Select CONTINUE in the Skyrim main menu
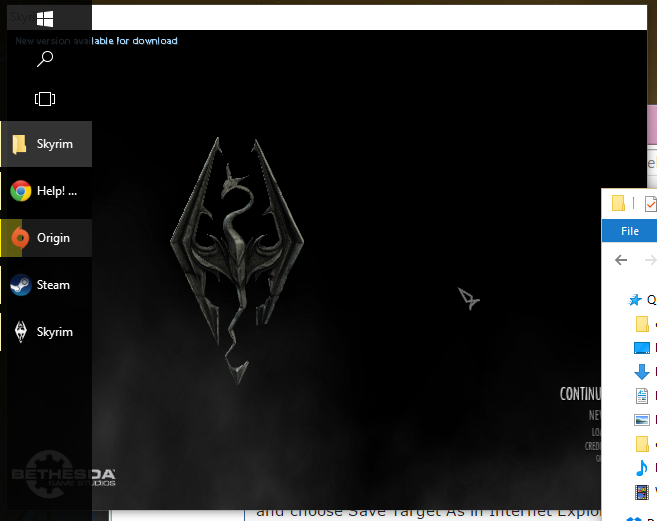 click(x=580, y=394)
